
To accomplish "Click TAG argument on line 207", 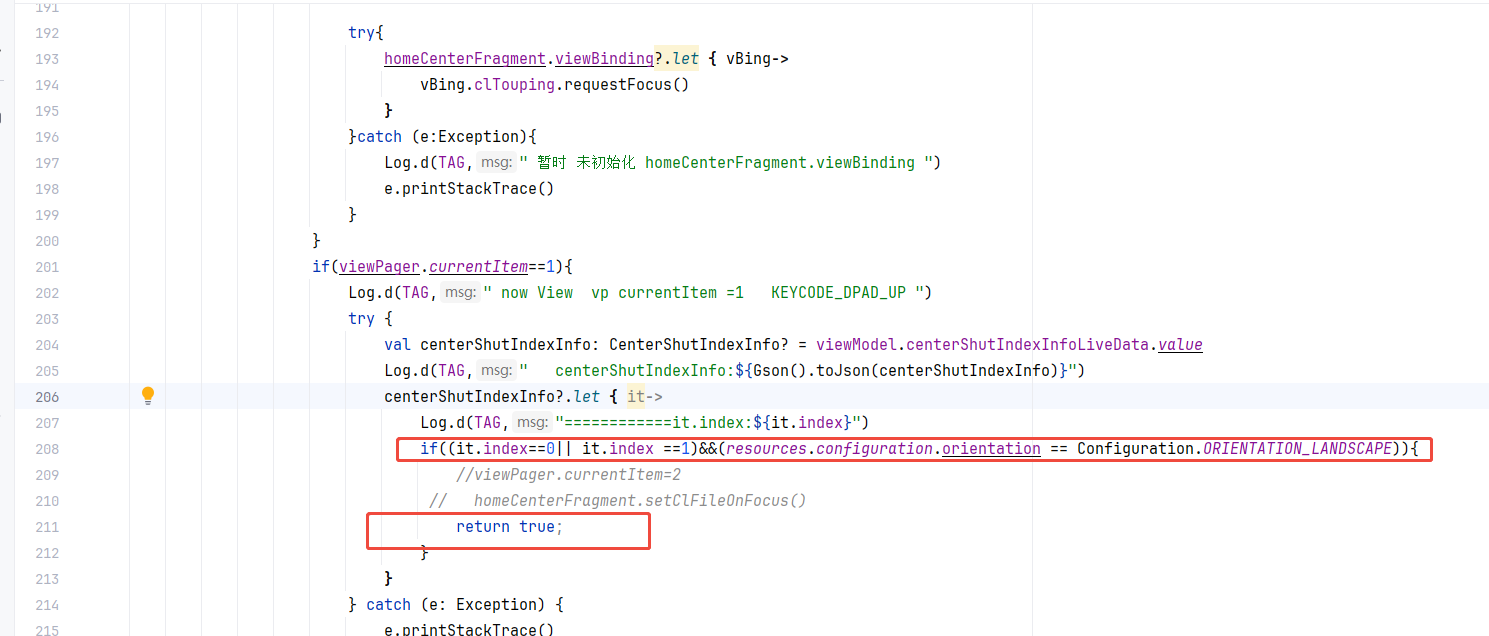I will pos(487,423).
